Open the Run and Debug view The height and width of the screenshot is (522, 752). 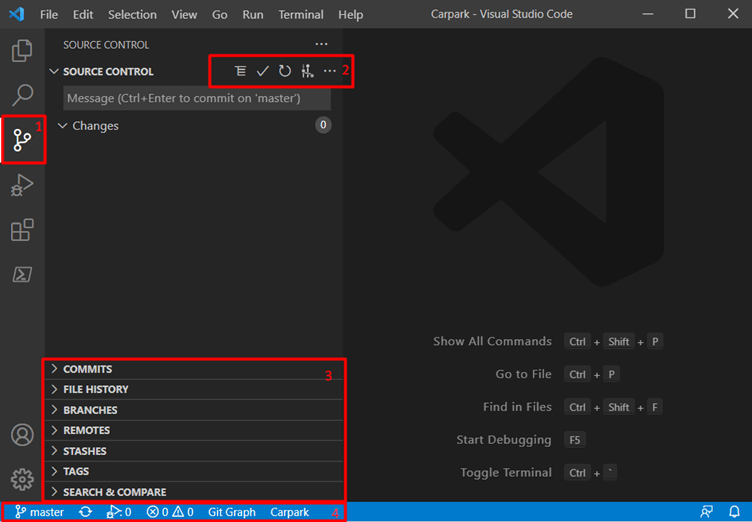point(22,185)
